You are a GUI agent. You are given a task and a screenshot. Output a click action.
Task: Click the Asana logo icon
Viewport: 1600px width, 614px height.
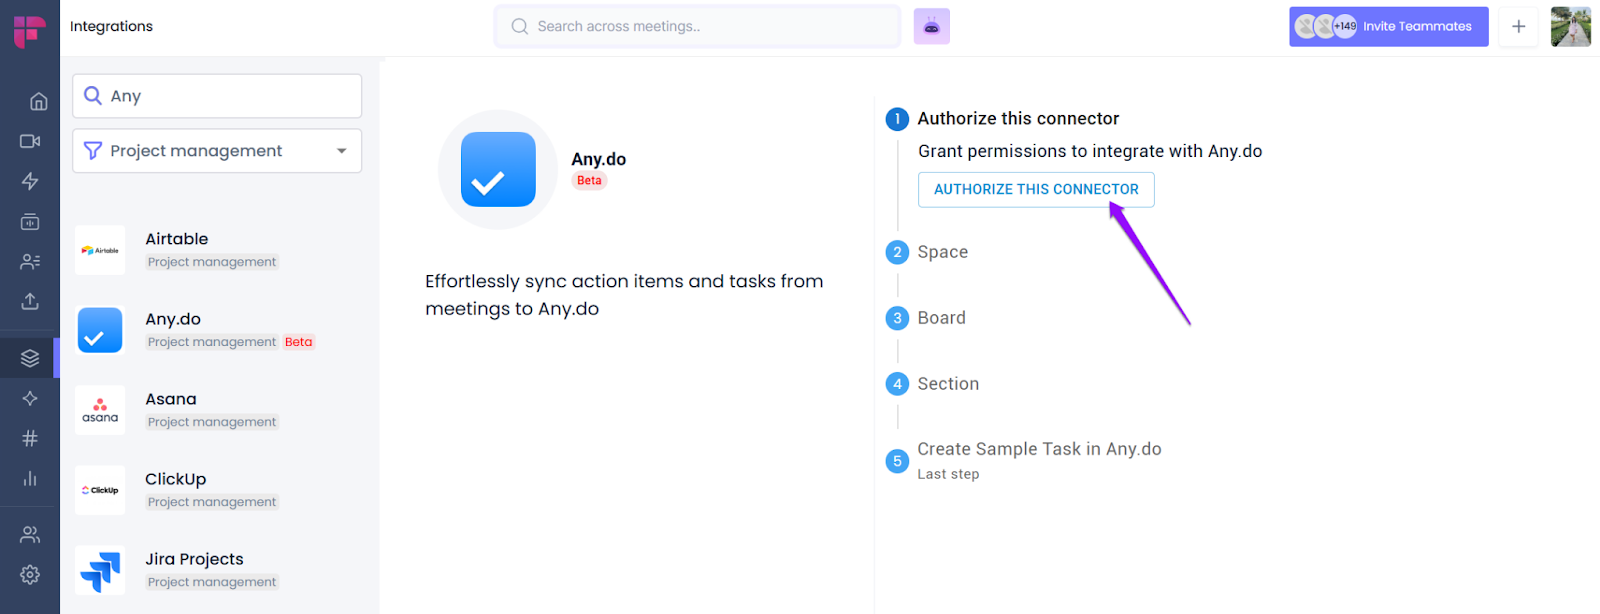[100, 410]
